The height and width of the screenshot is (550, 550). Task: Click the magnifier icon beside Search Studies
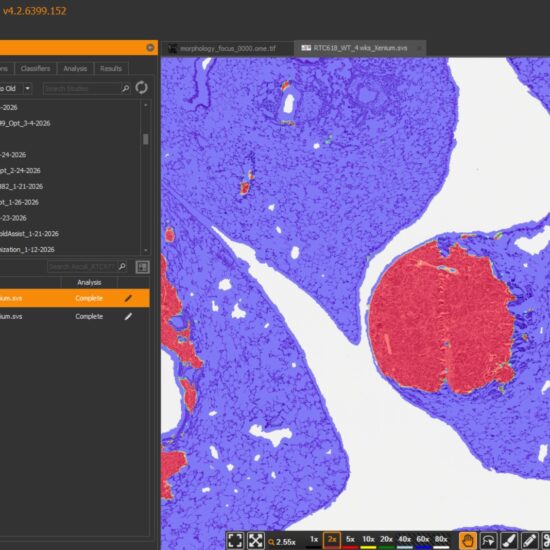point(126,88)
